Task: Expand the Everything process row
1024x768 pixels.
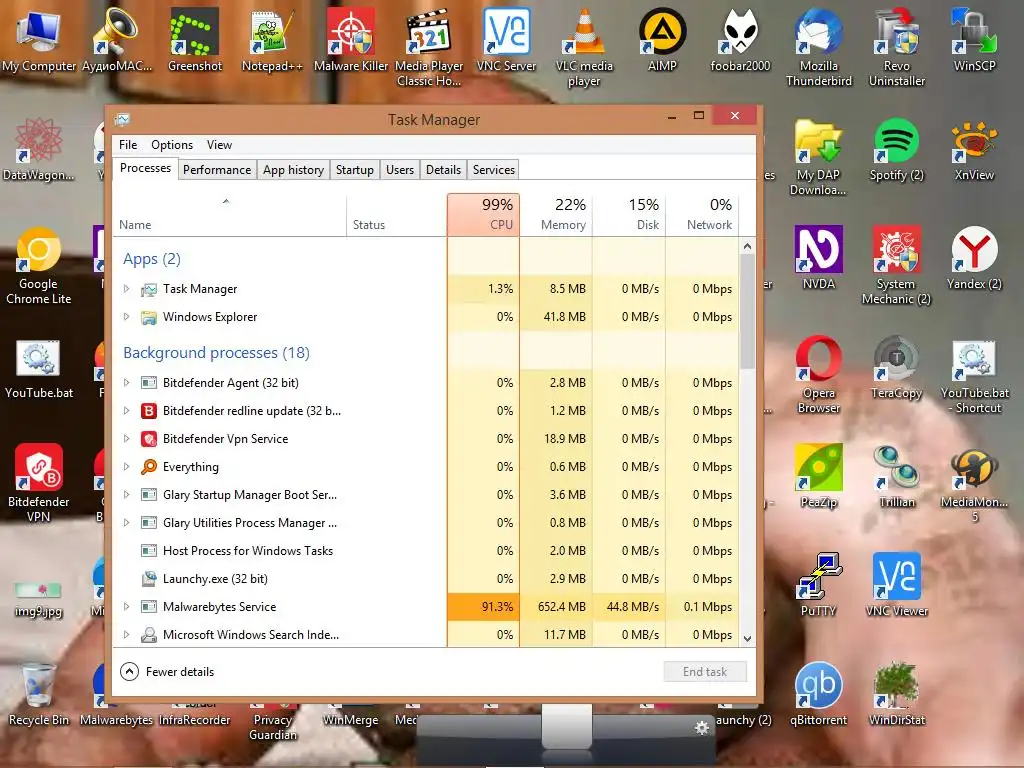Action: pyautogui.click(x=127, y=467)
